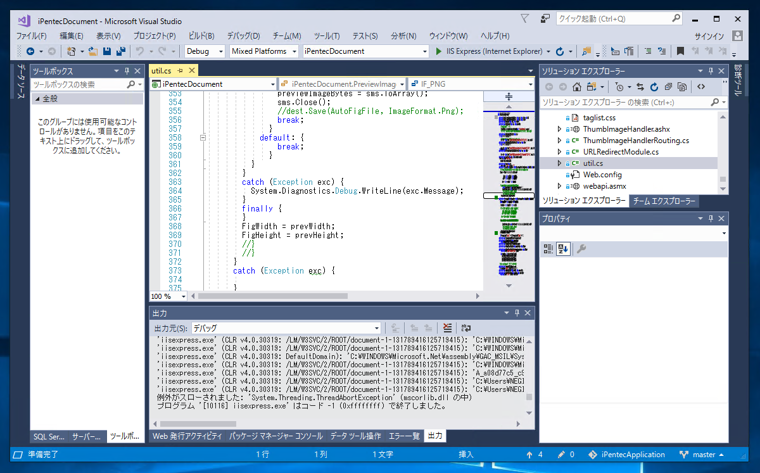760x473 pixels.
Task: Click the Undo arrow icon
Action: click(x=140, y=51)
